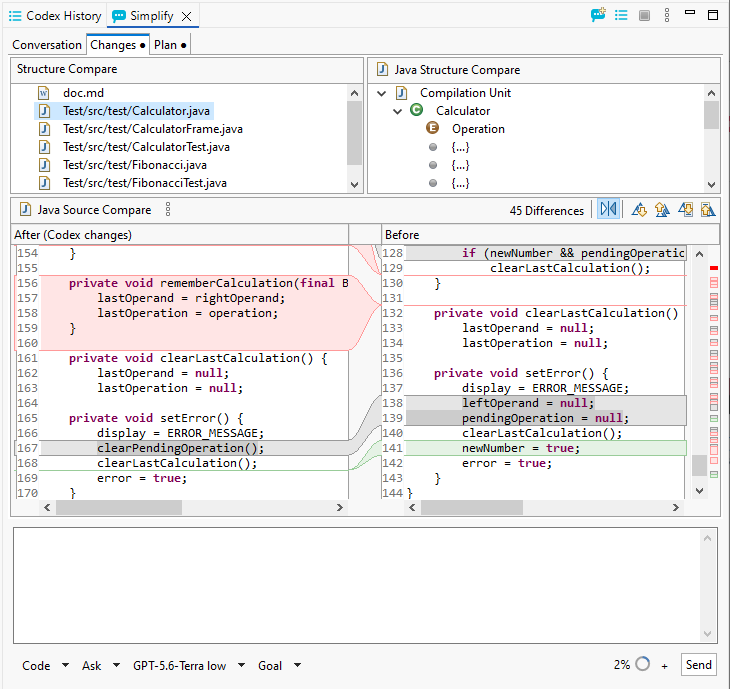
Task: Click the green Calculator class icon
Action: (416, 110)
